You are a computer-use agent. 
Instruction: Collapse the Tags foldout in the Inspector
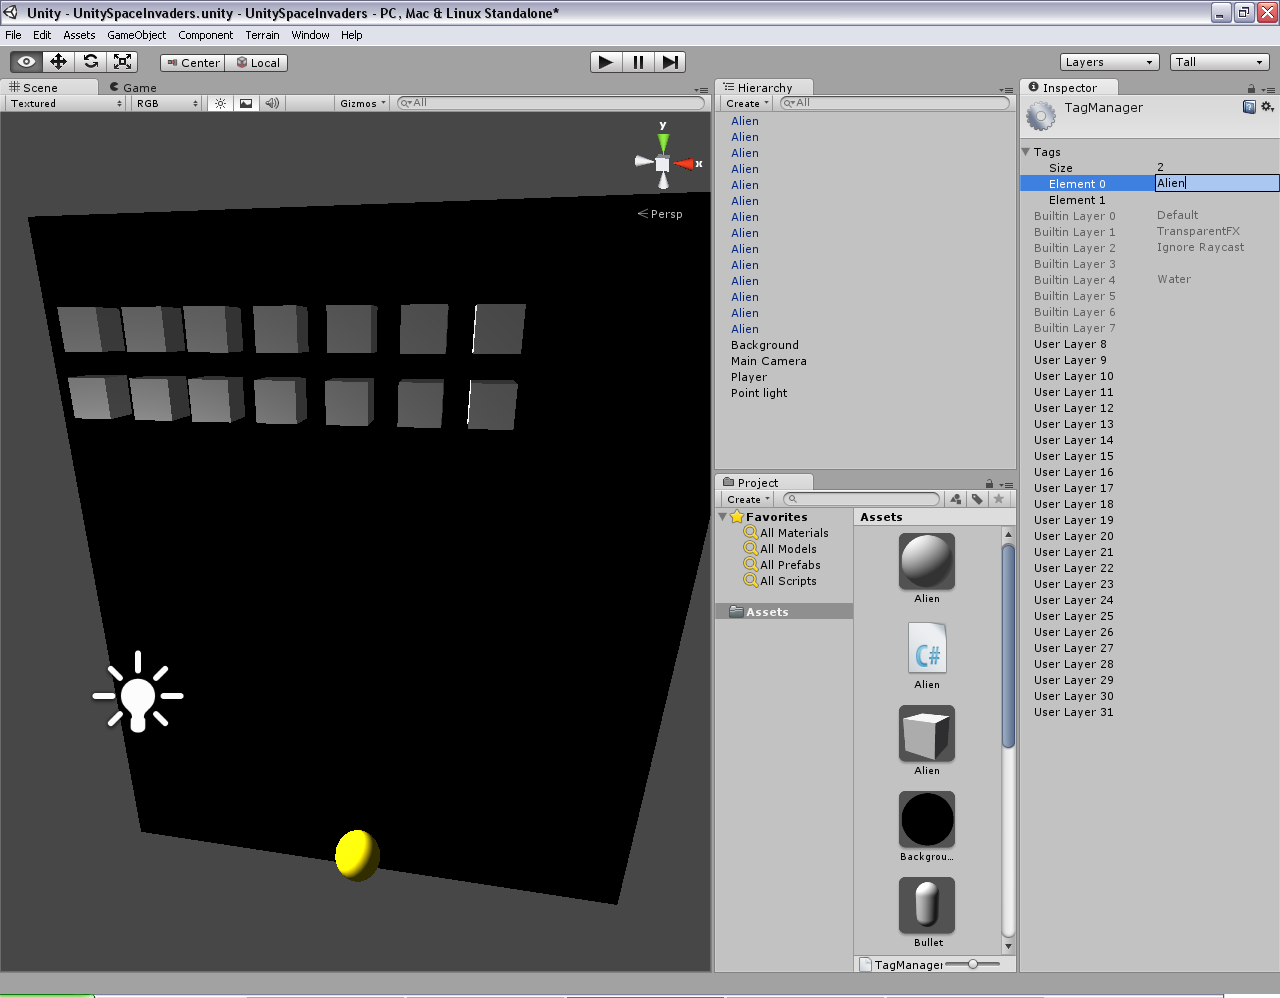[1028, 151]
